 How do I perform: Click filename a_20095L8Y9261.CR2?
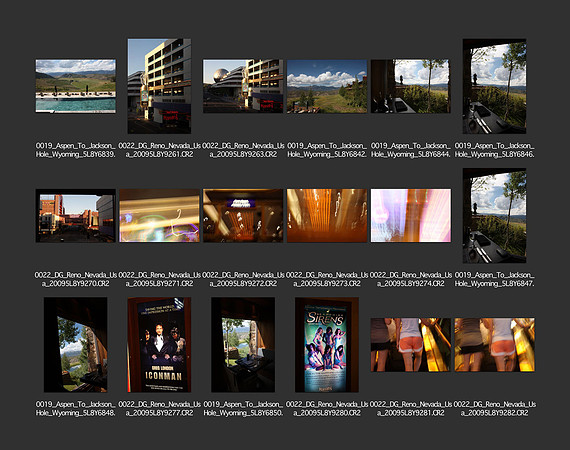coord(159,154)
